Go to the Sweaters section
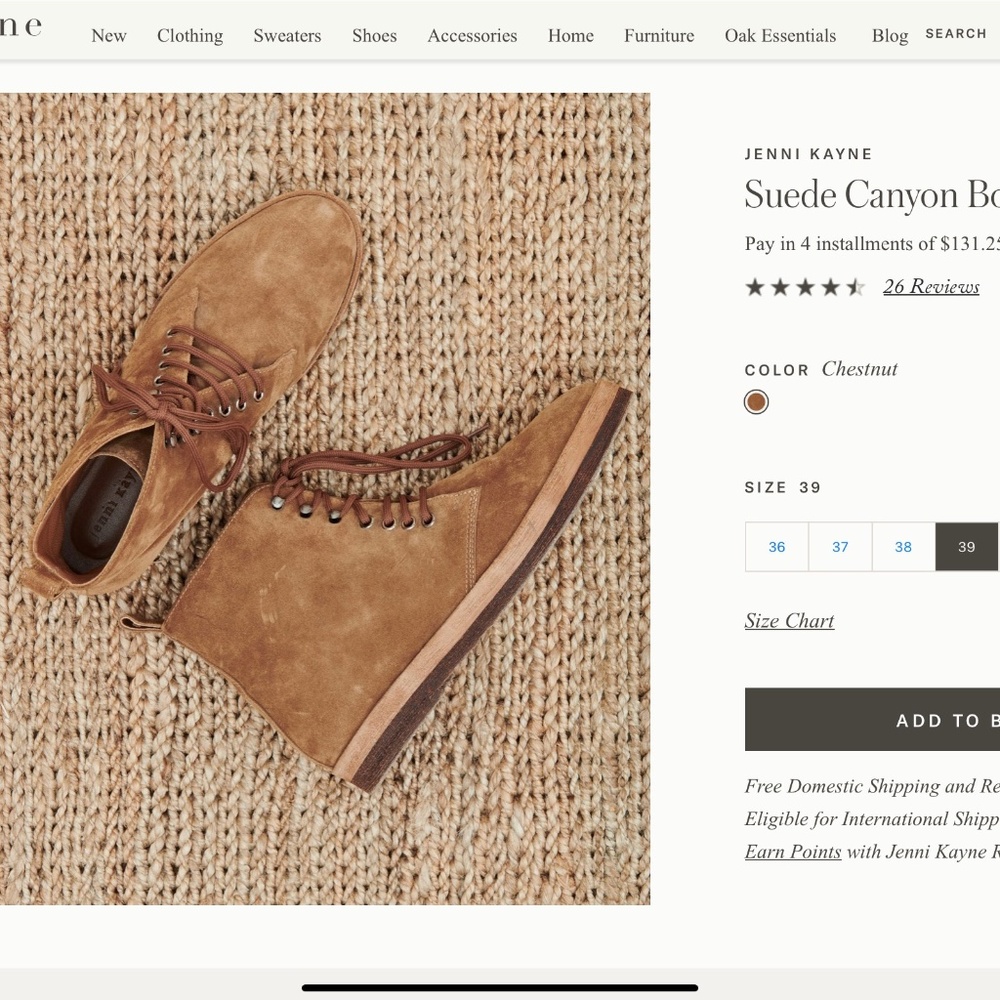 click(x=287, y=35)
